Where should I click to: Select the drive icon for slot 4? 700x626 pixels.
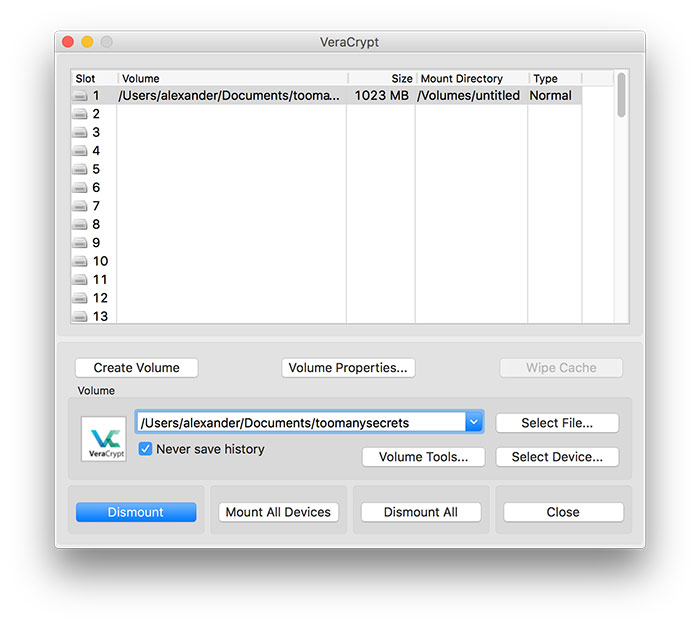80,151
